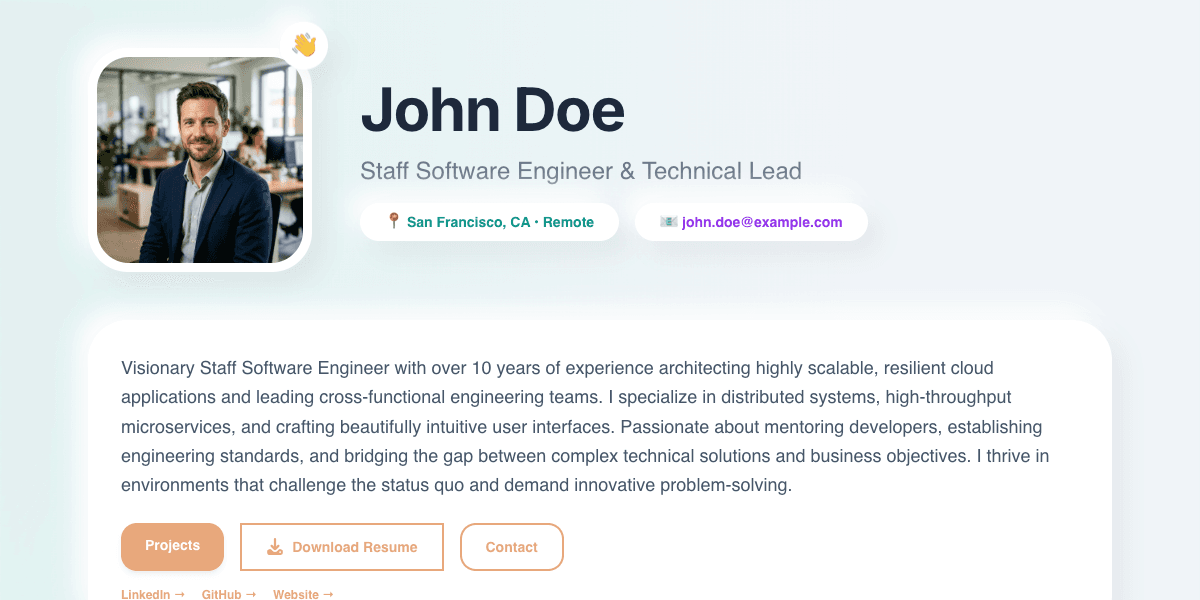This screenshot has height=600, width=1200.
Task: Click the john.doe@example.com email address
Action: [x=762, y=222]
